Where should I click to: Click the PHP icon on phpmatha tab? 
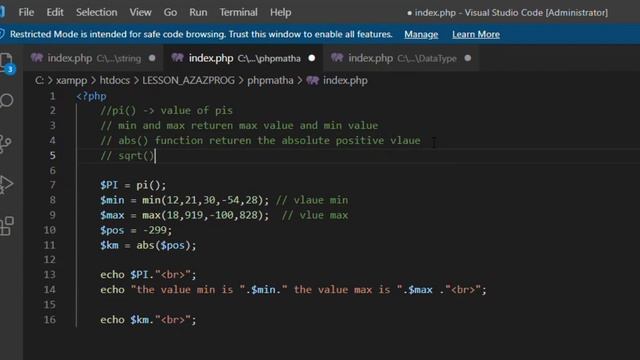tap(178, 58)
